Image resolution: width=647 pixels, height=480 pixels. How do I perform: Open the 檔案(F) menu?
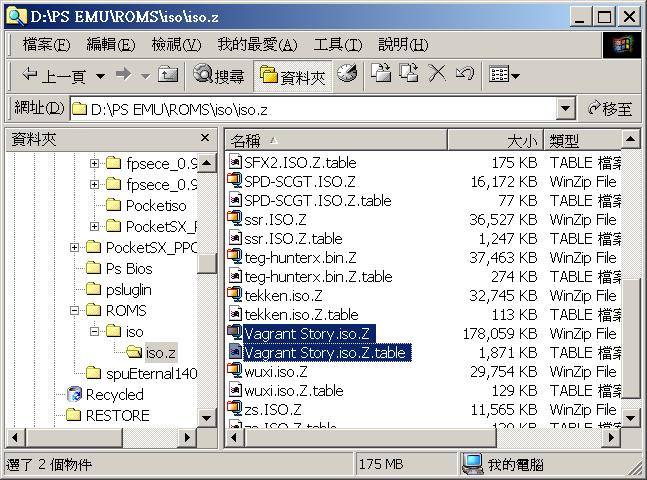click(46, 44)
